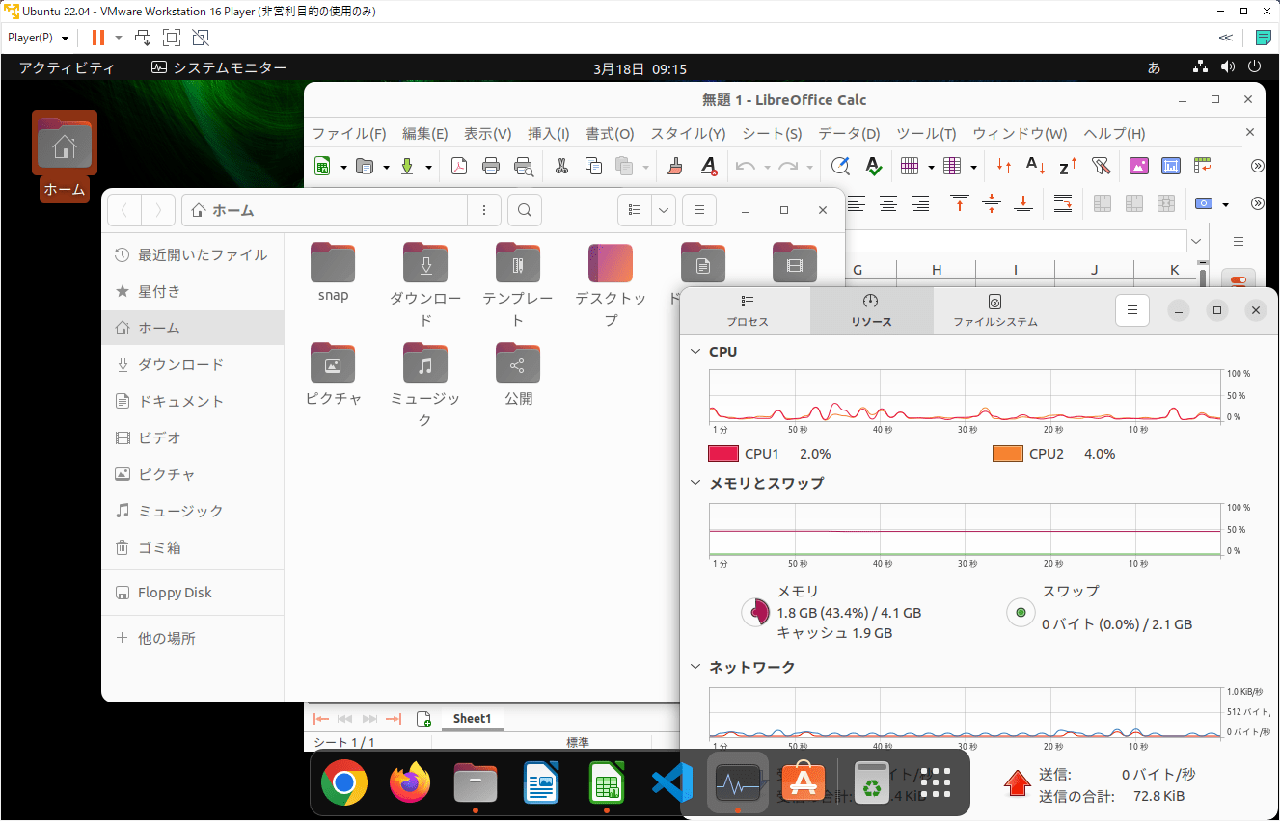1280x821 pixels.
Task: Click the CPU1 color swatch
Action: (x=723, y=454)
